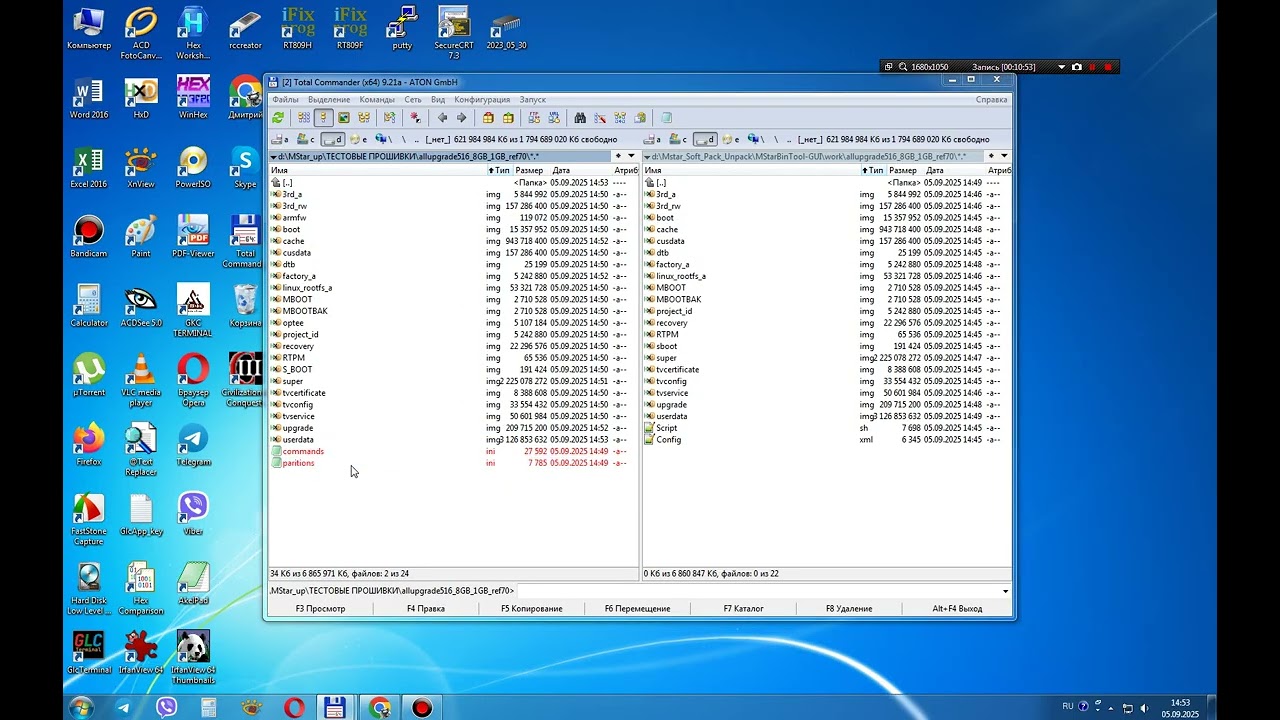Open FTP connect toolbar icon
The height and width of the screenshot is (720, 1280).
534,118
